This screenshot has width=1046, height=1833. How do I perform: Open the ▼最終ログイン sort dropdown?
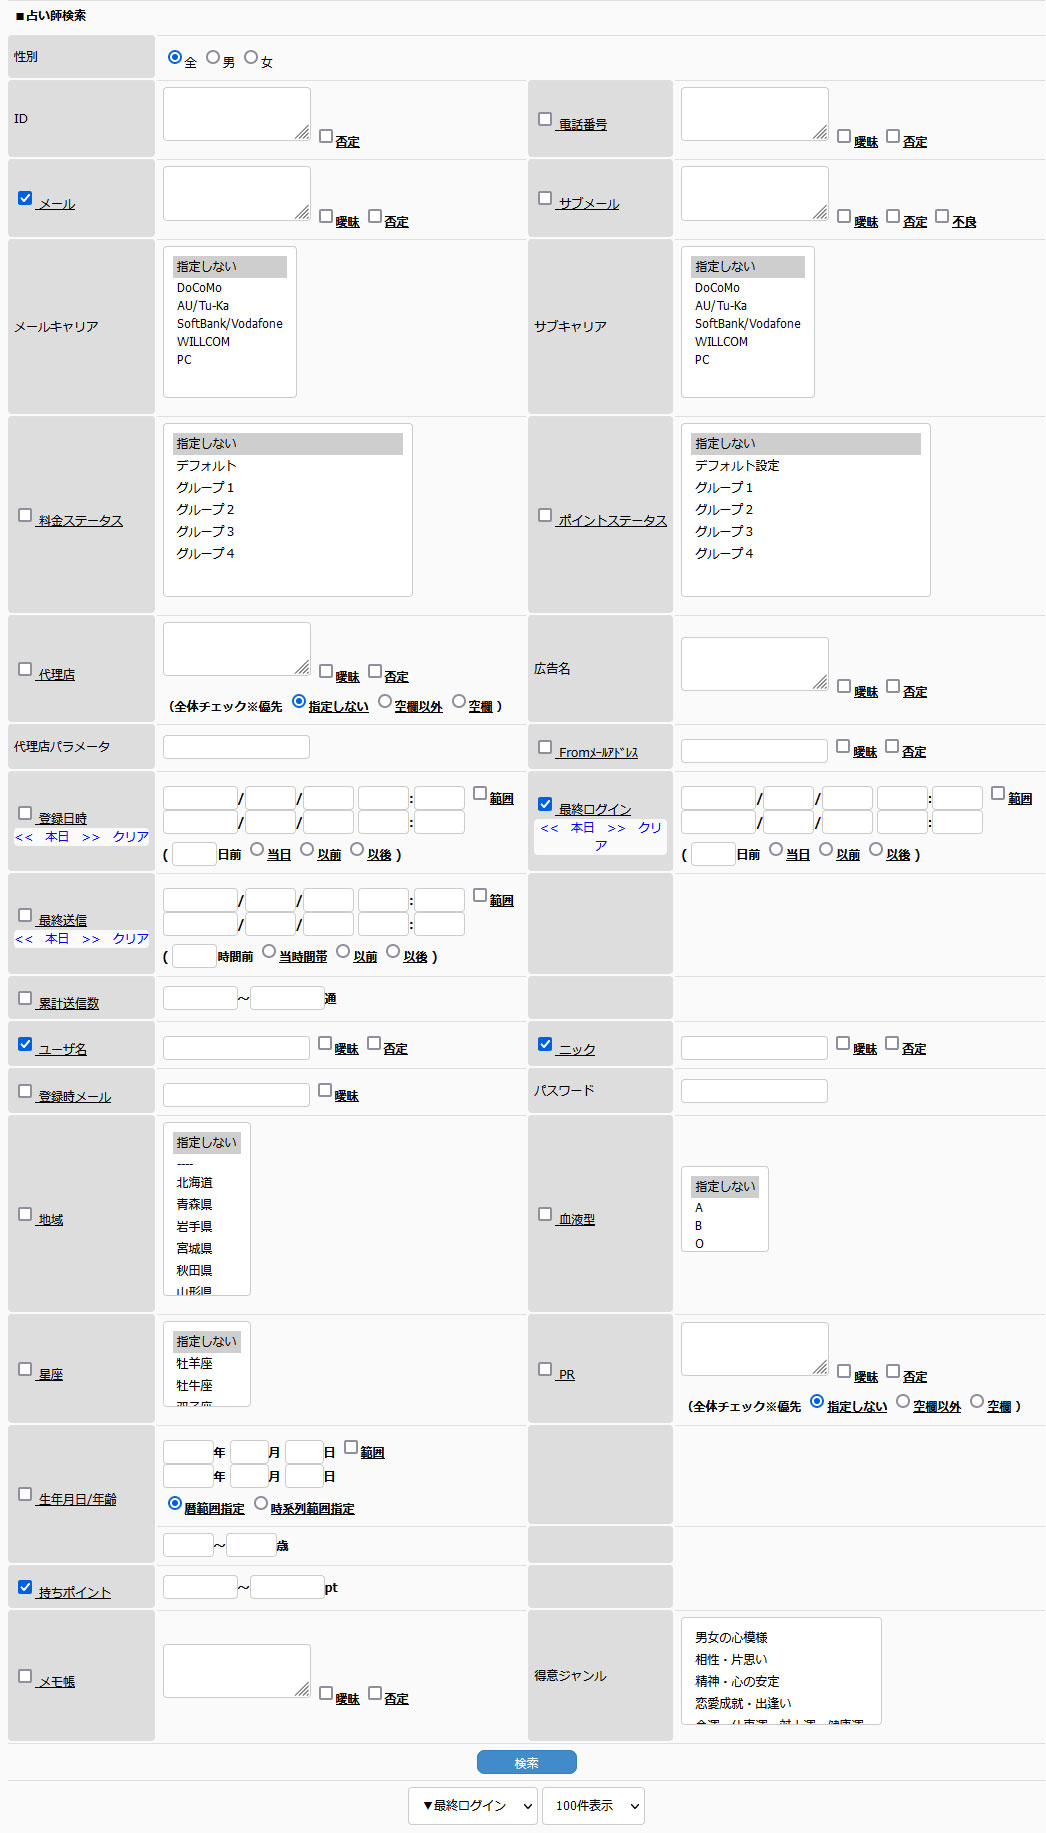(x=472, y=1806)
